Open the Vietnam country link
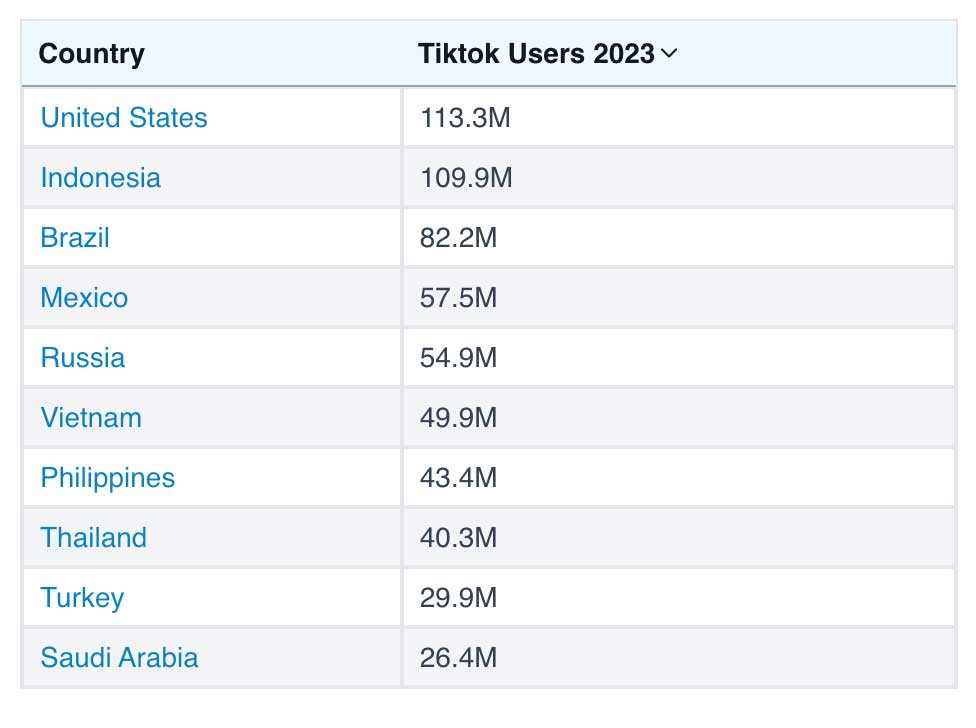The height and width of the screenshot is (728, 976). click(90, 418)
